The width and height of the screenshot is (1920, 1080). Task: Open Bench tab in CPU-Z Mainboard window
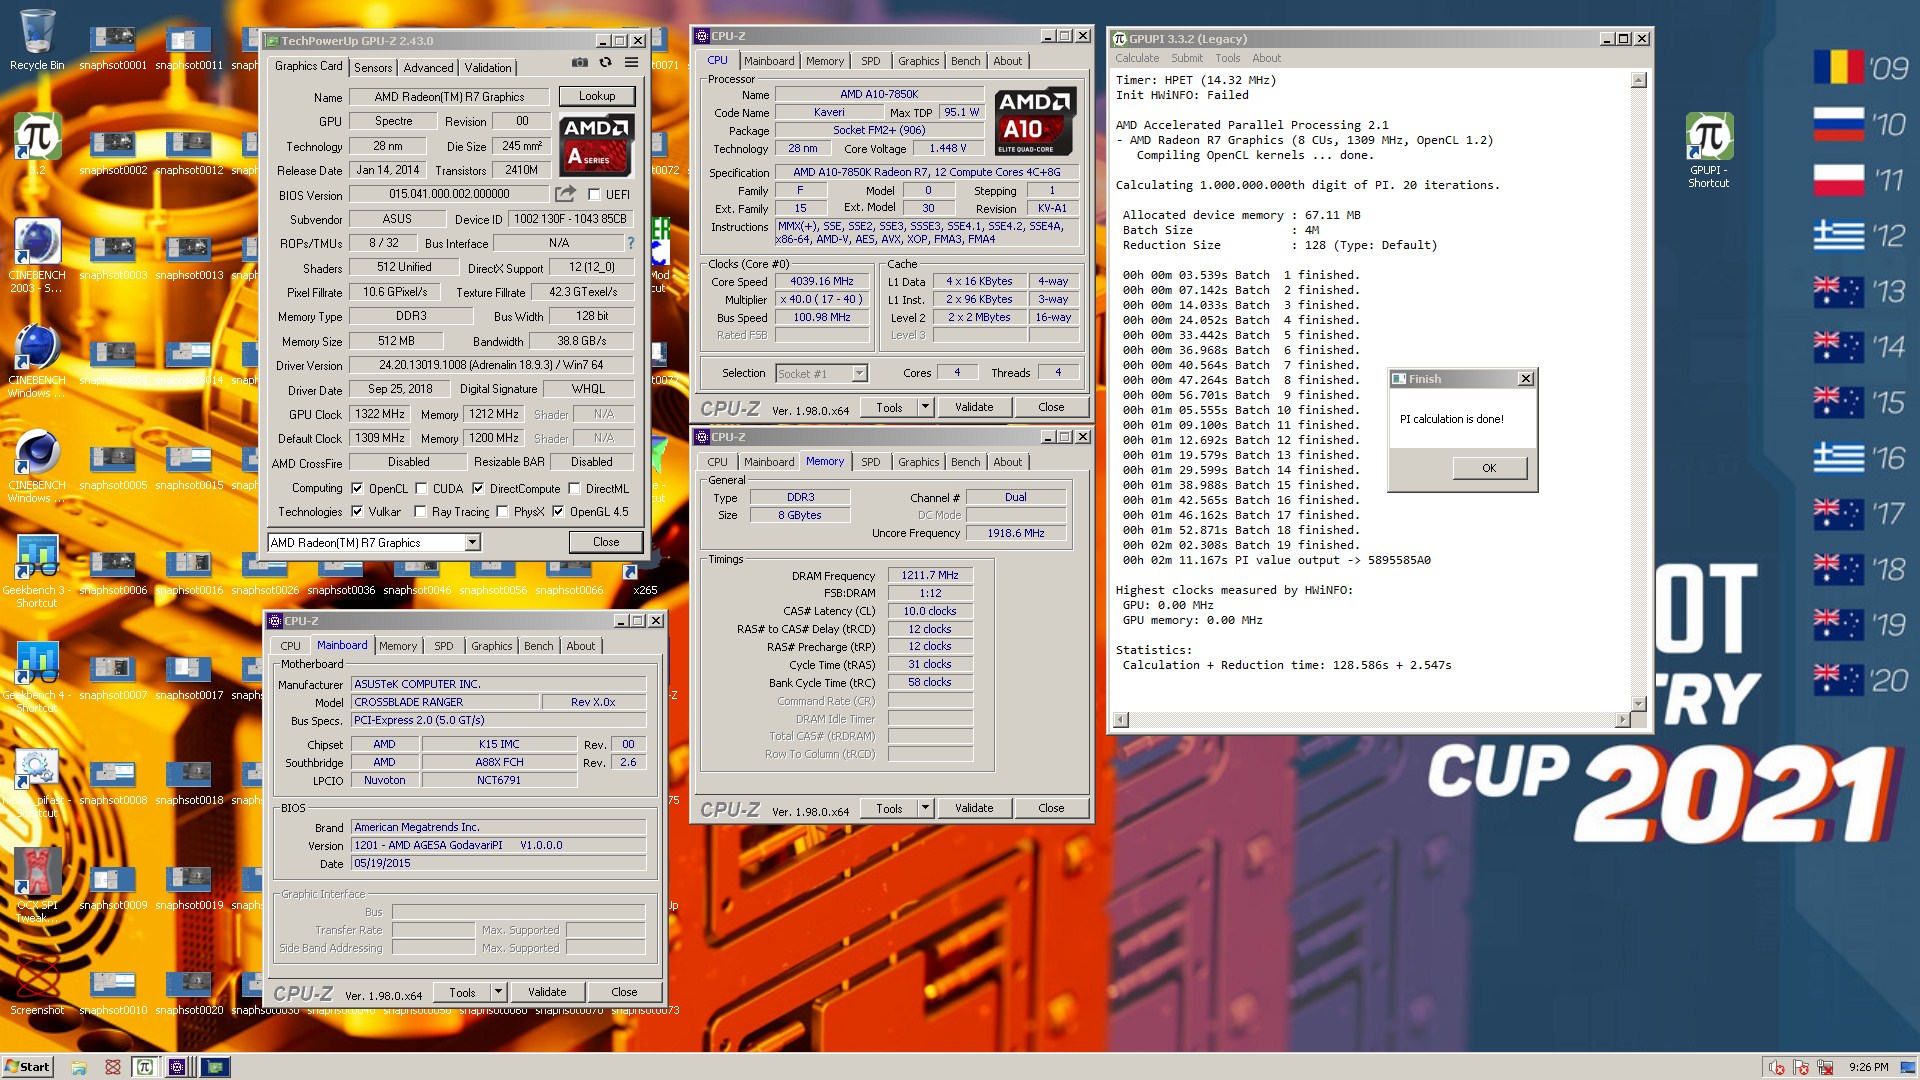point(538,645)
